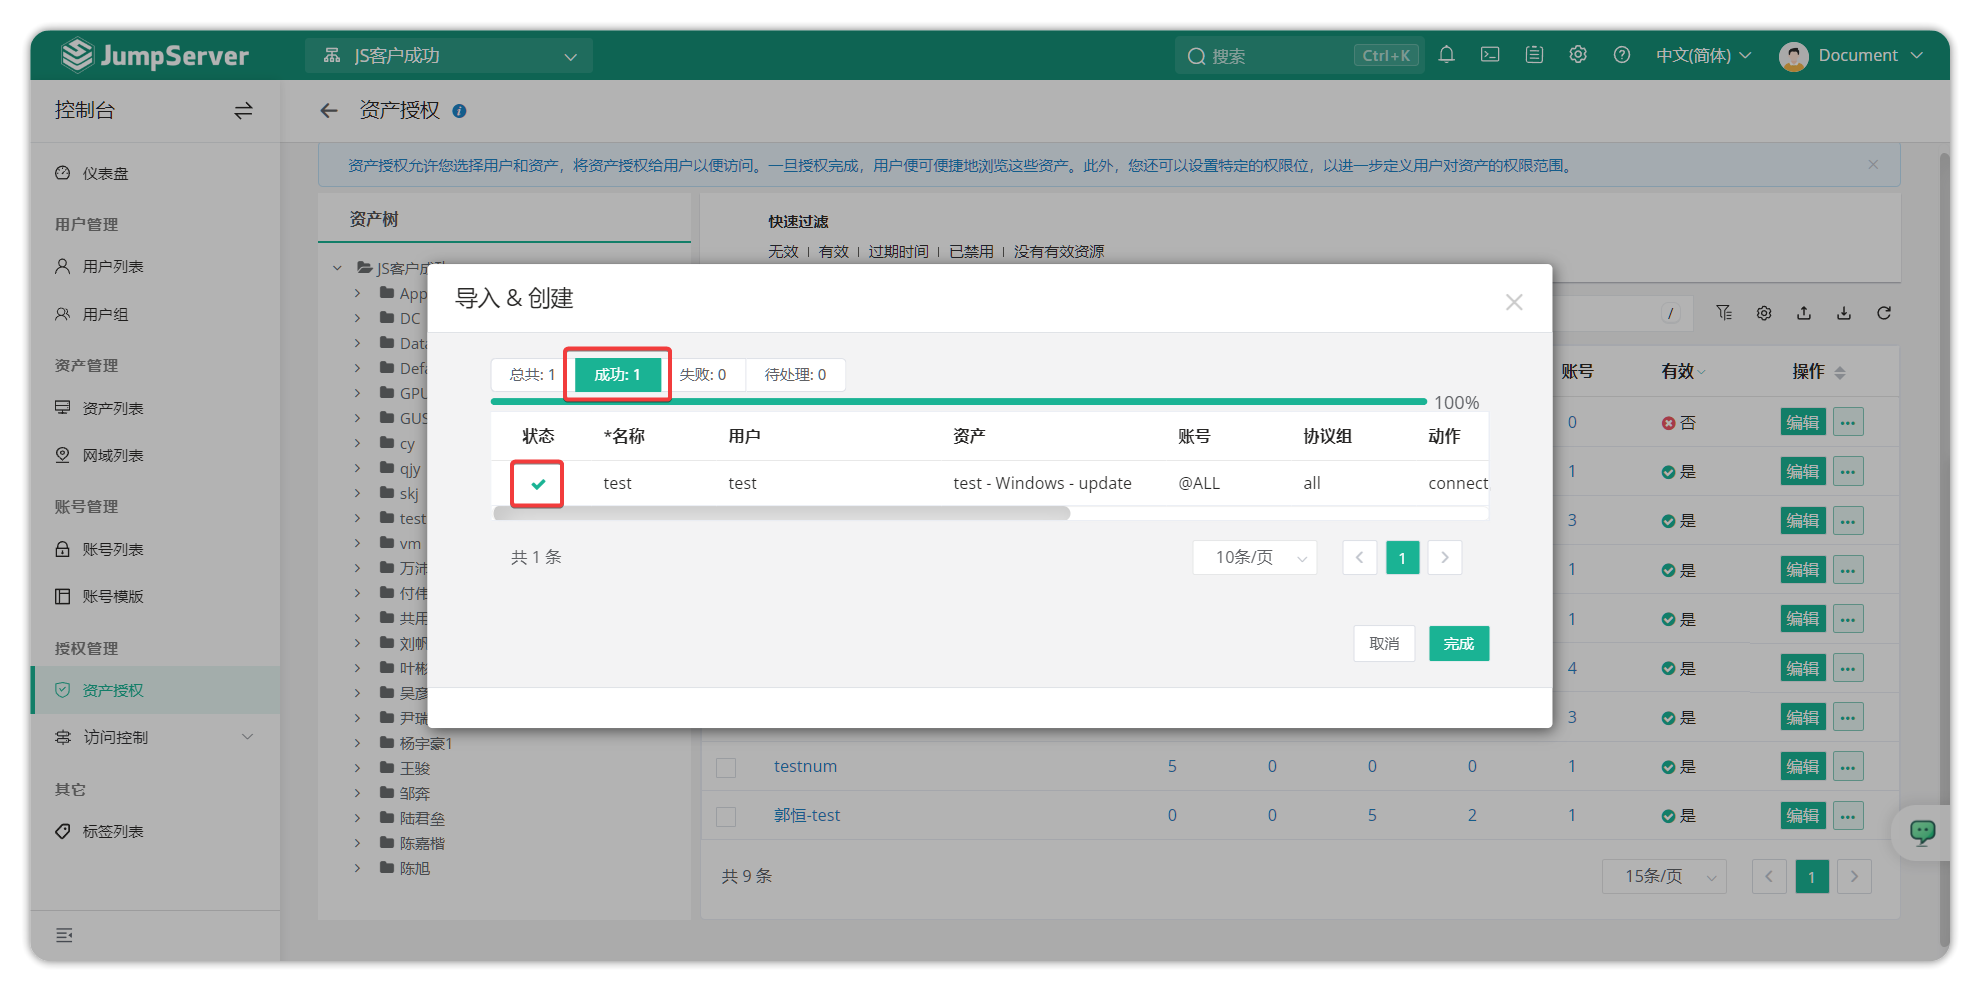Open the help question mark icon
This screenshot has width=1980, height=981.
[x=1622, y=55]
